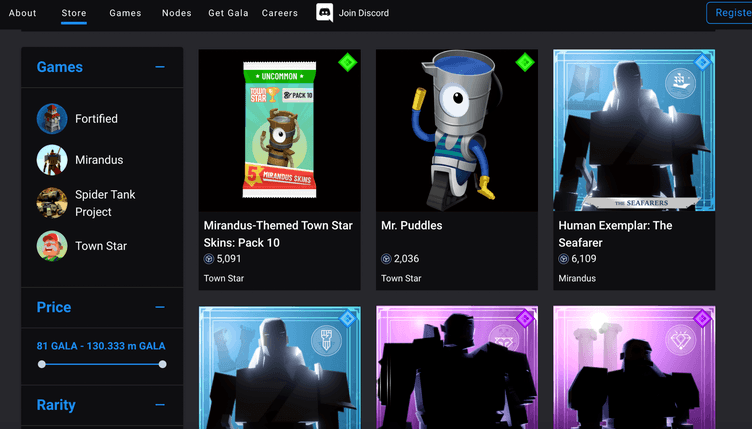This screenshot has width=752, height=429.
Task: Click blue gem on fist emblem exemplar card
Action: (348, 319)
